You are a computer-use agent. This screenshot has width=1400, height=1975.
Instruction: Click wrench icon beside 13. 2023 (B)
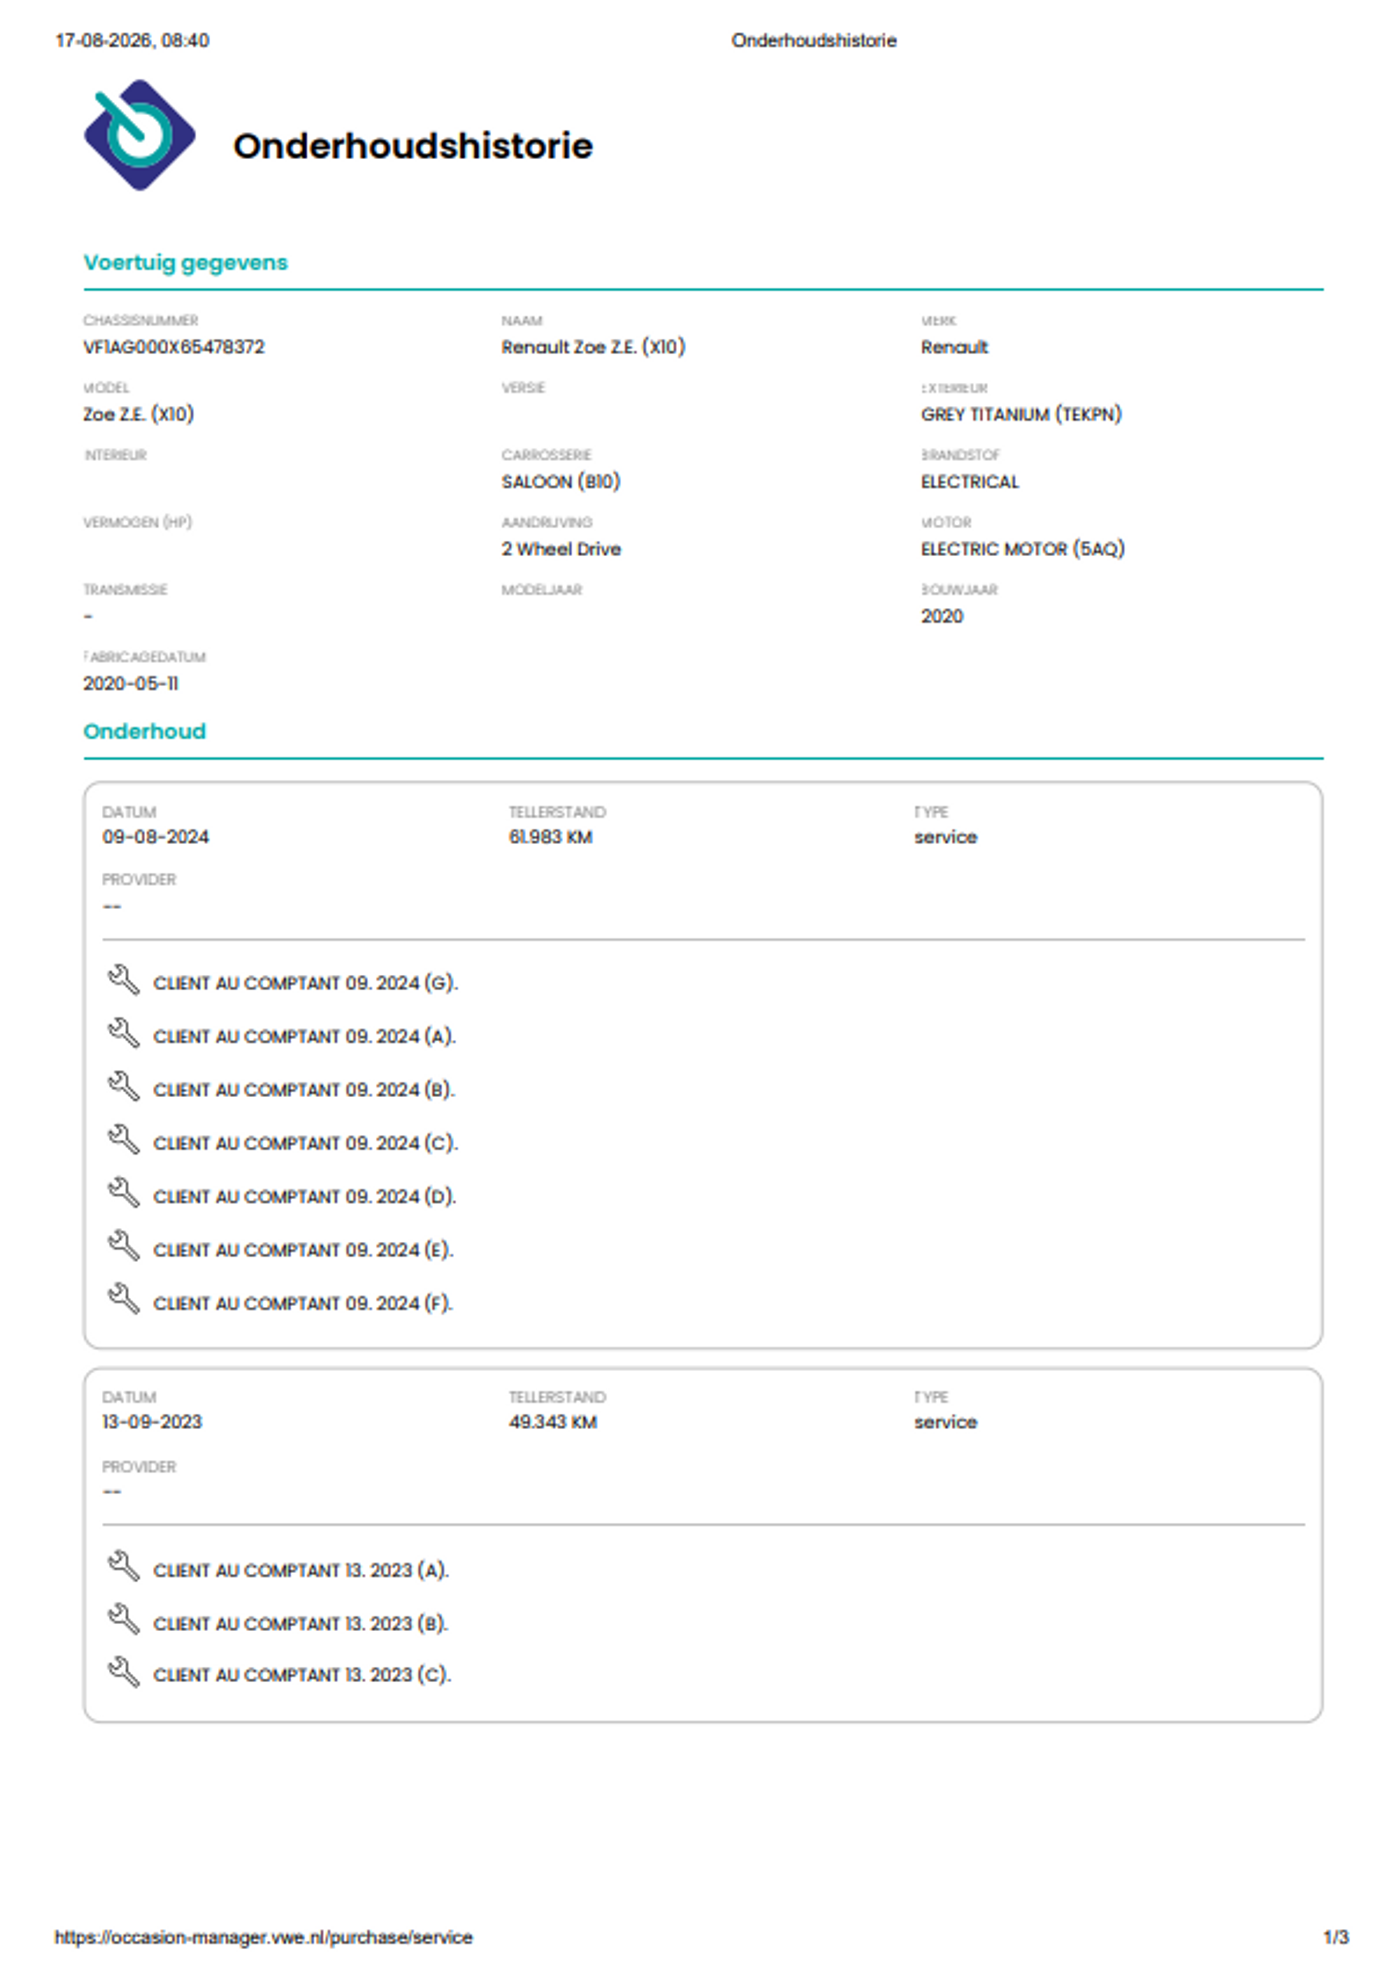pyautogui.click(x=123, y=1619)
